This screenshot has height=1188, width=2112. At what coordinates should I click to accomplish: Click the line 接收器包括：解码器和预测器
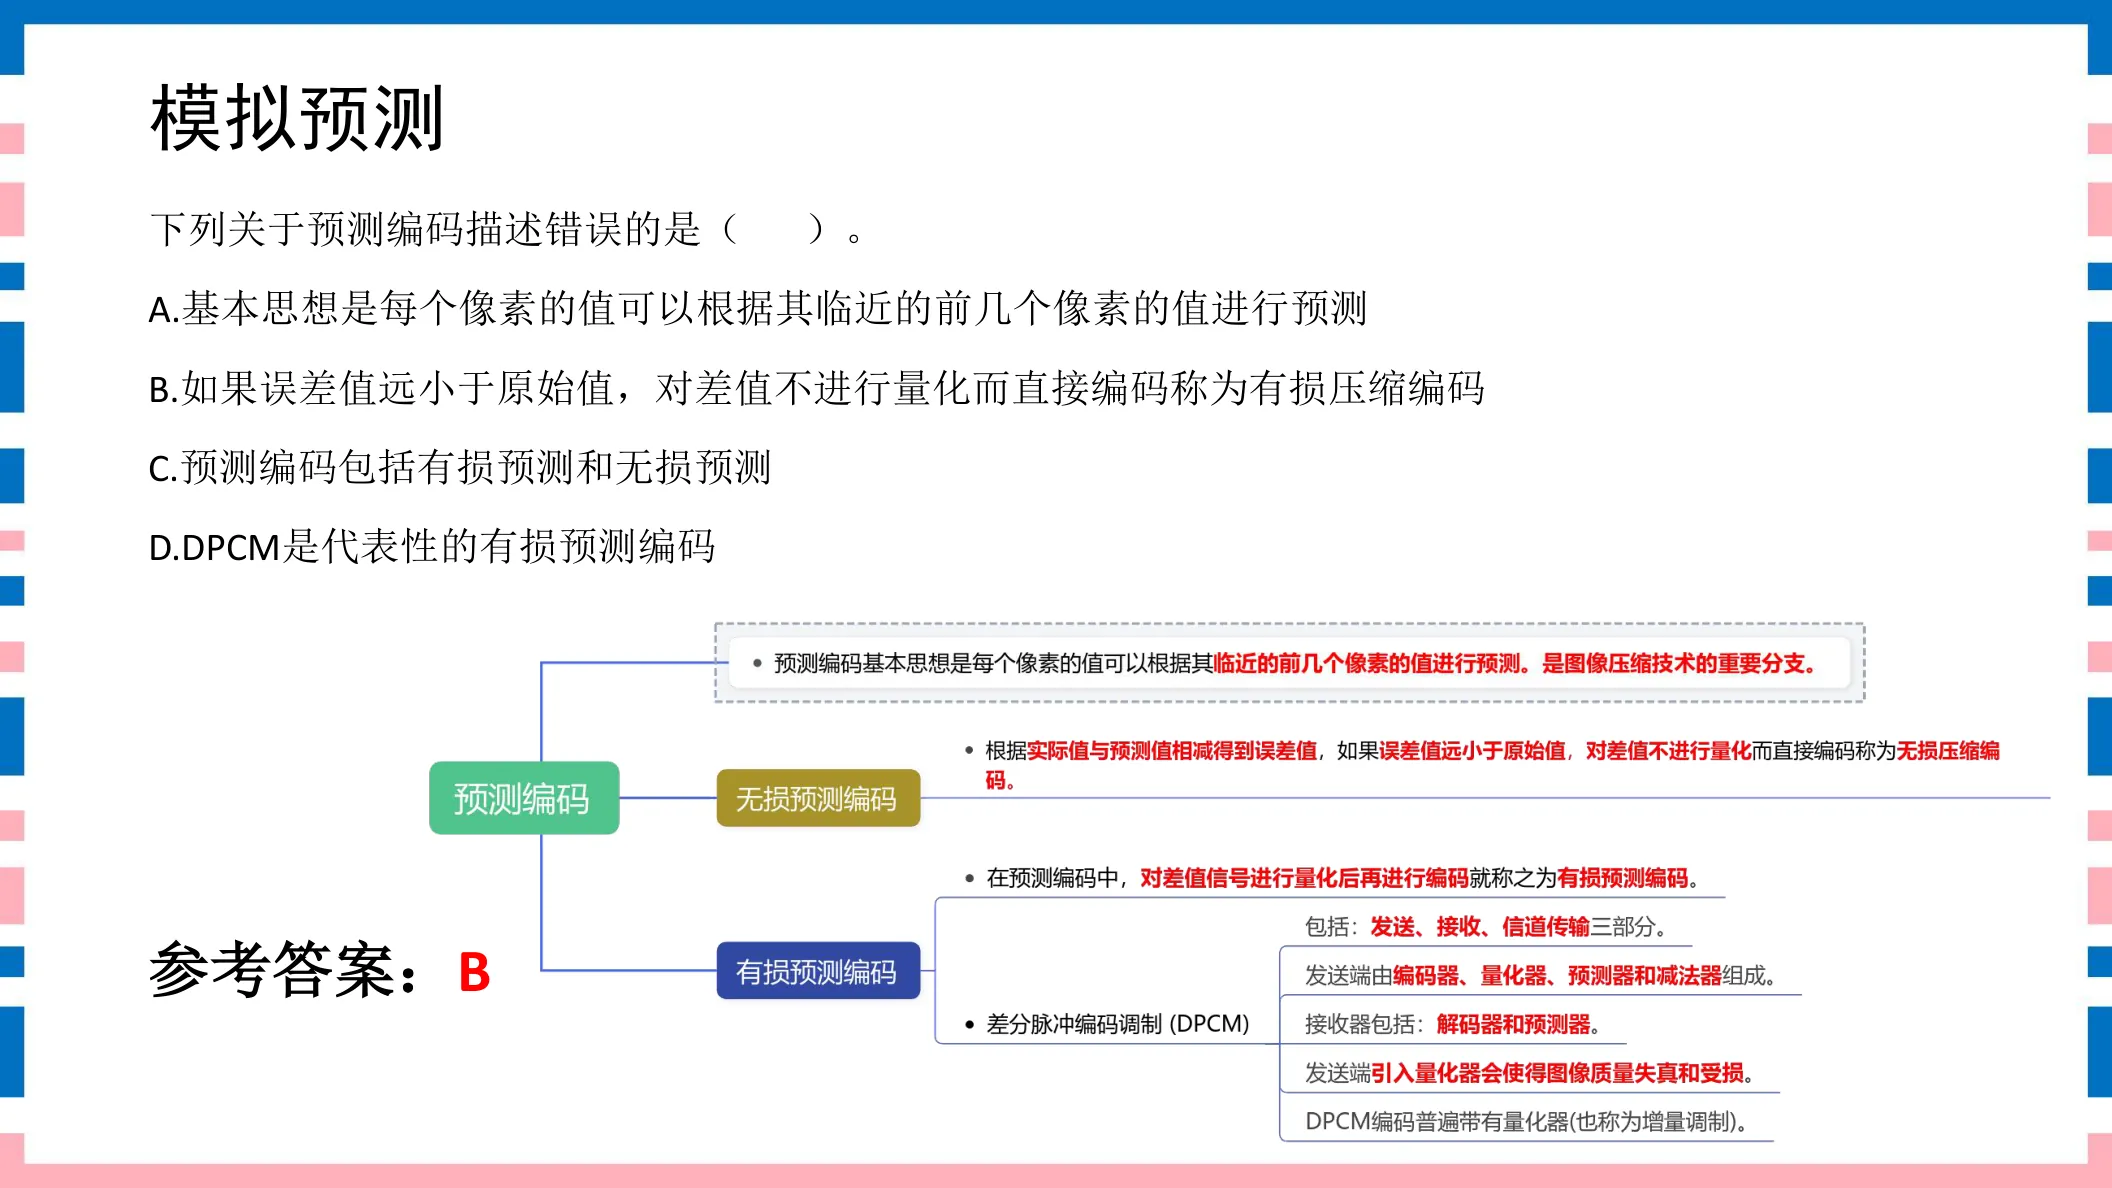(x=1452, y=1024)
